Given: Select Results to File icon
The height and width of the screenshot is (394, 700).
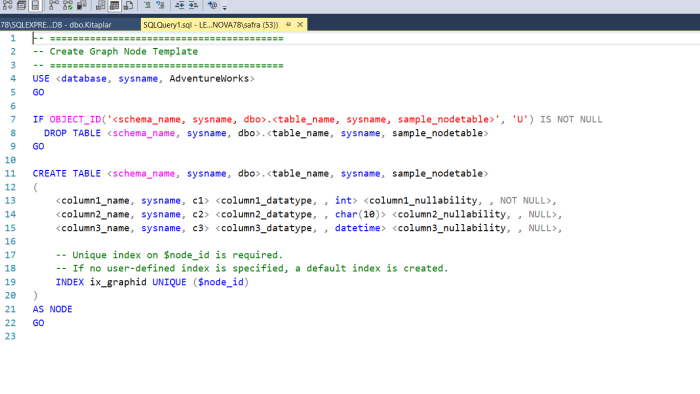Looking at the screenshot, I should pos(129,5).
